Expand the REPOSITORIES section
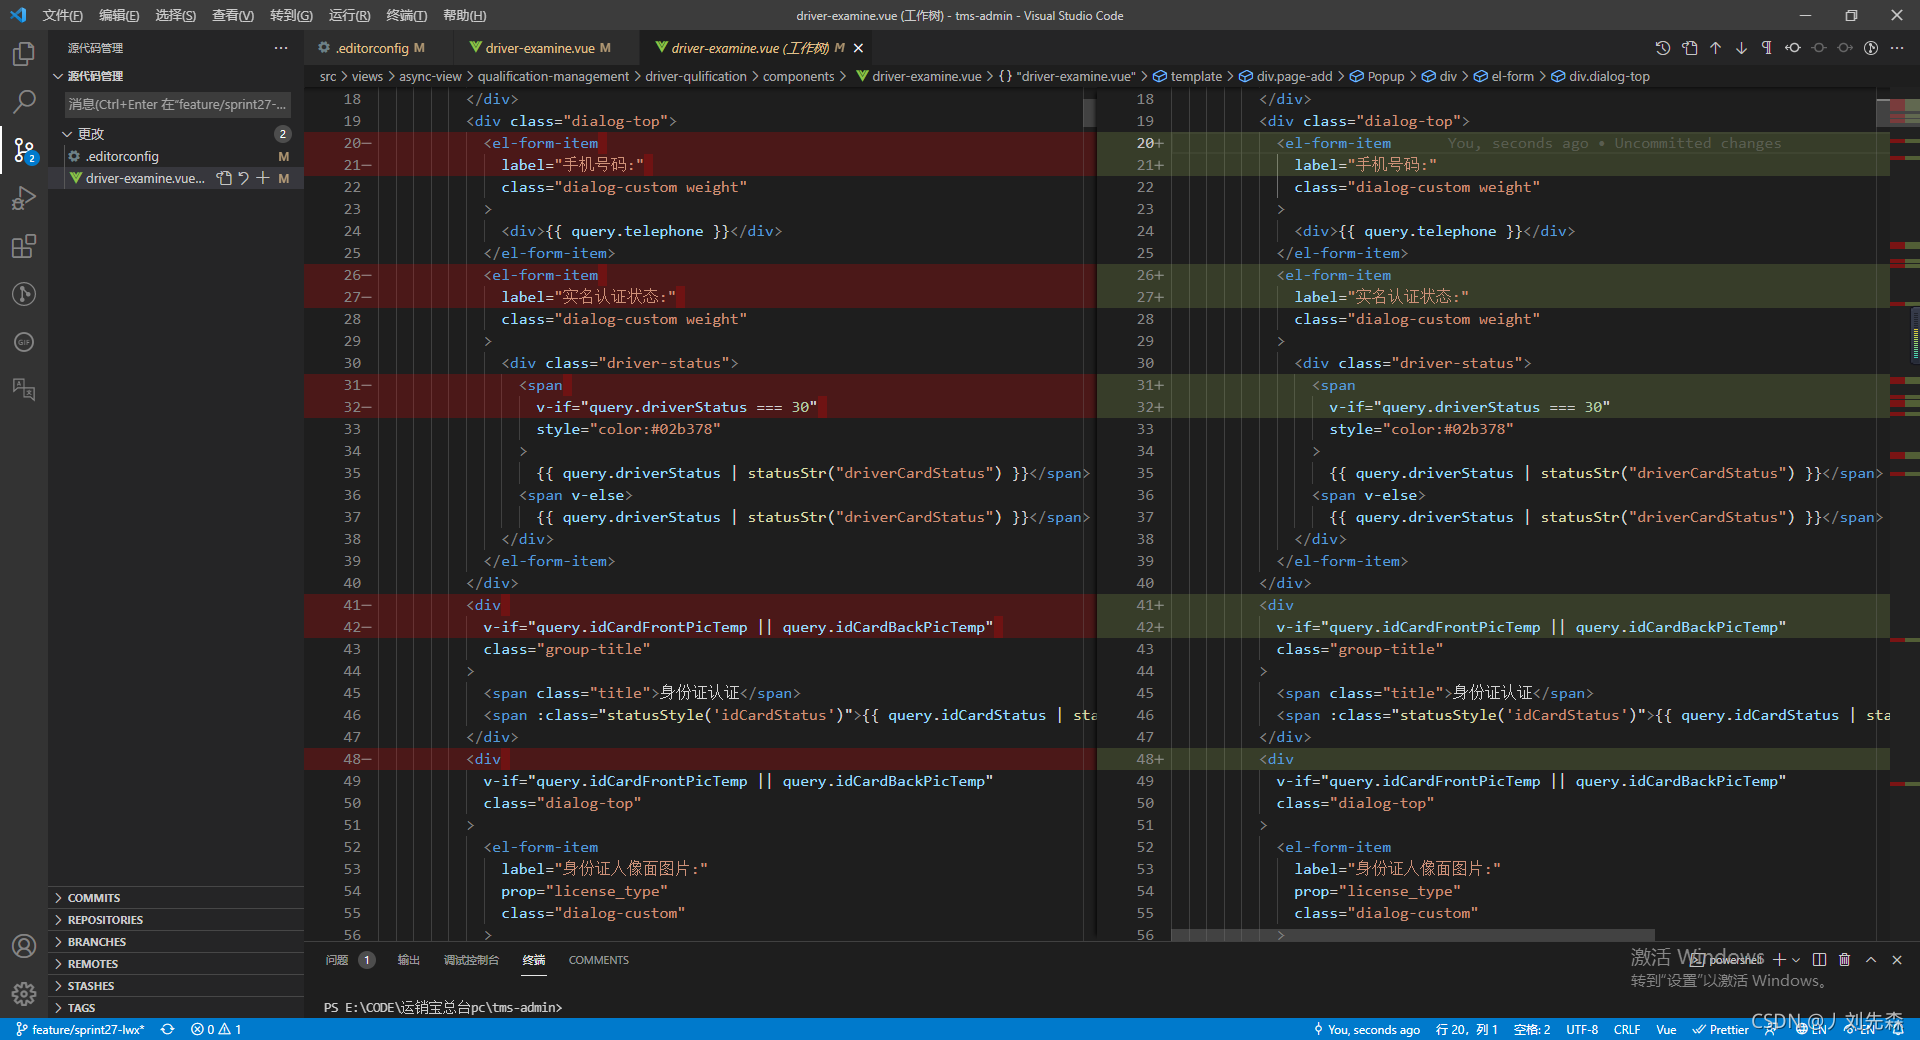Image resolution: width=1920 pixels, height=1040 pixels. tap(176, 920)
